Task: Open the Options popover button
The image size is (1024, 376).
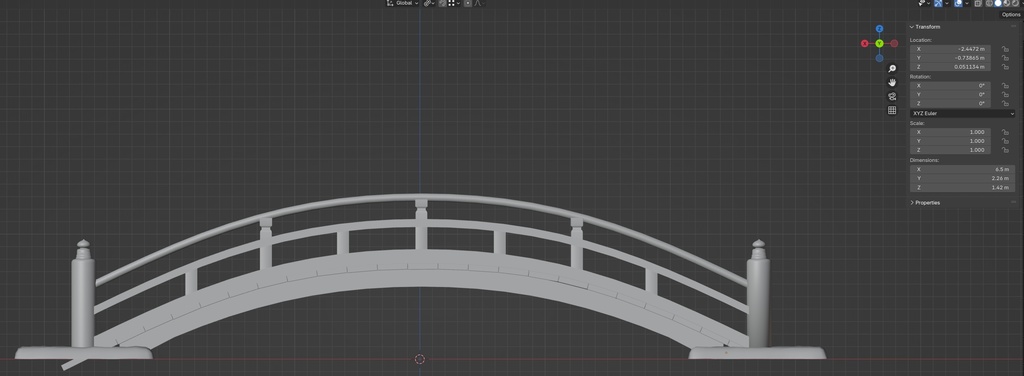Action: (1010, 14)
